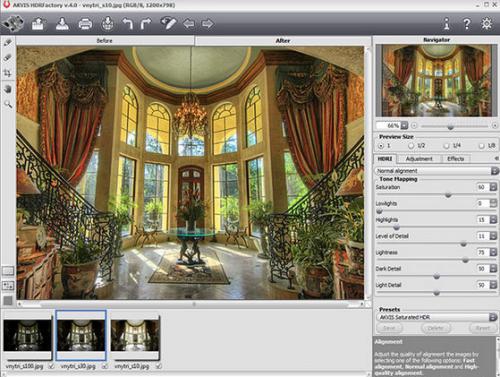Select the vnytri_s100.jpg thumbnail
This screenshot has width=500, height=377.
[27, 336]
